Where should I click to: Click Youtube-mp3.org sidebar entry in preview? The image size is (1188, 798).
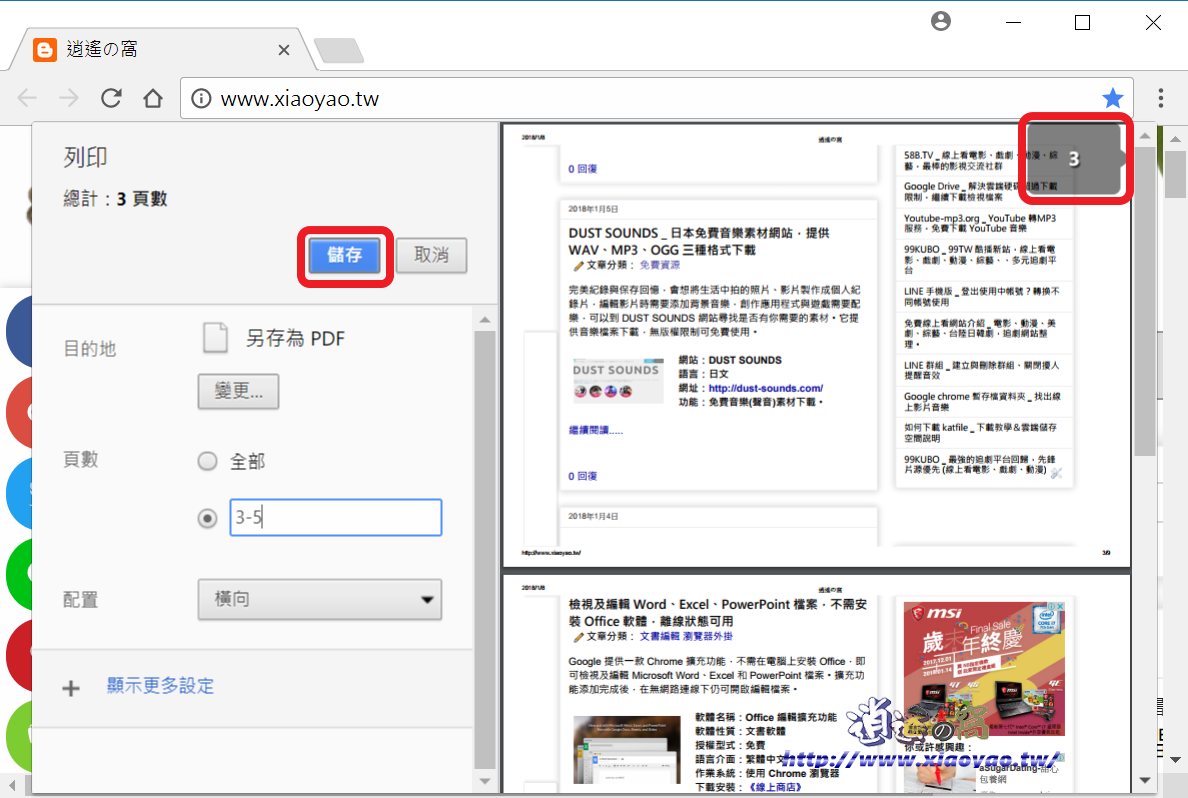(980, 223)
